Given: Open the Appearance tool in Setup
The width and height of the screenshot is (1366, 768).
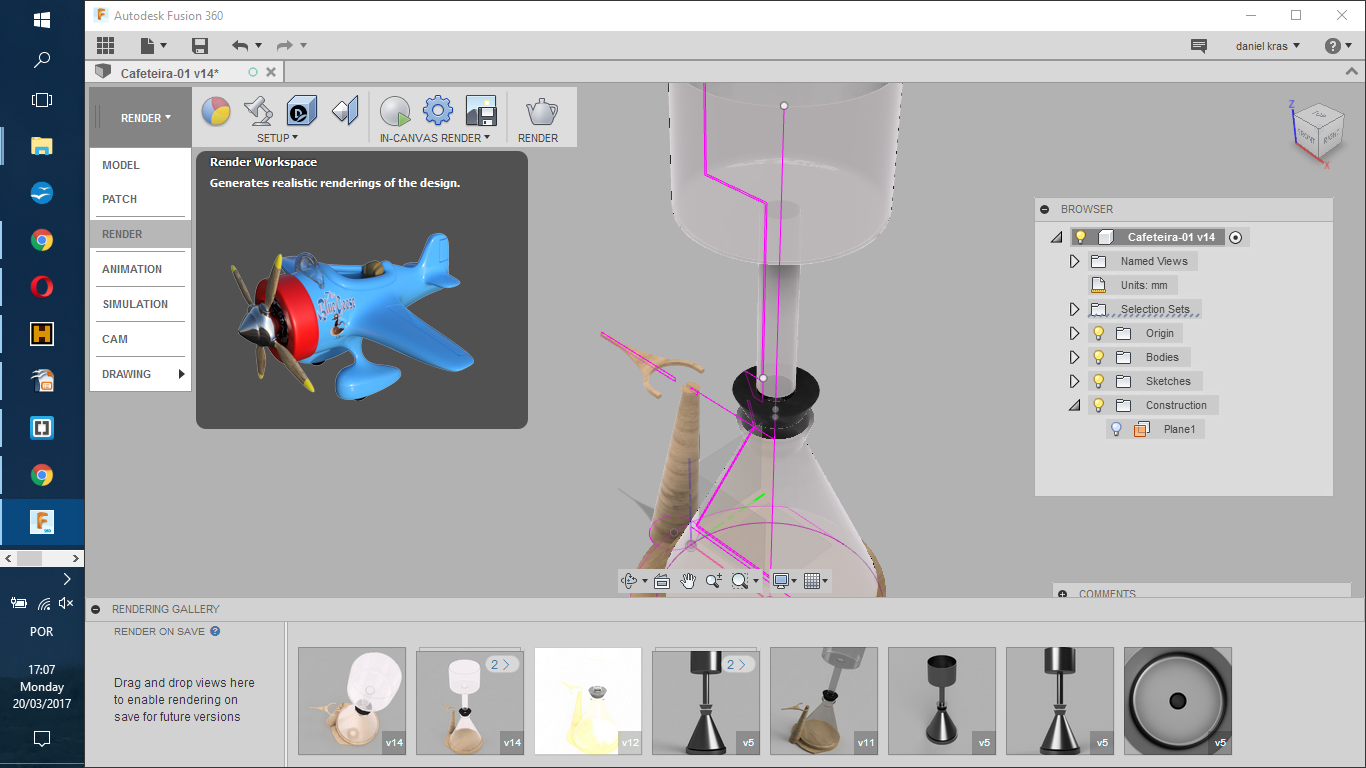Looking at the screenshot, I should [x=216, y=110].
